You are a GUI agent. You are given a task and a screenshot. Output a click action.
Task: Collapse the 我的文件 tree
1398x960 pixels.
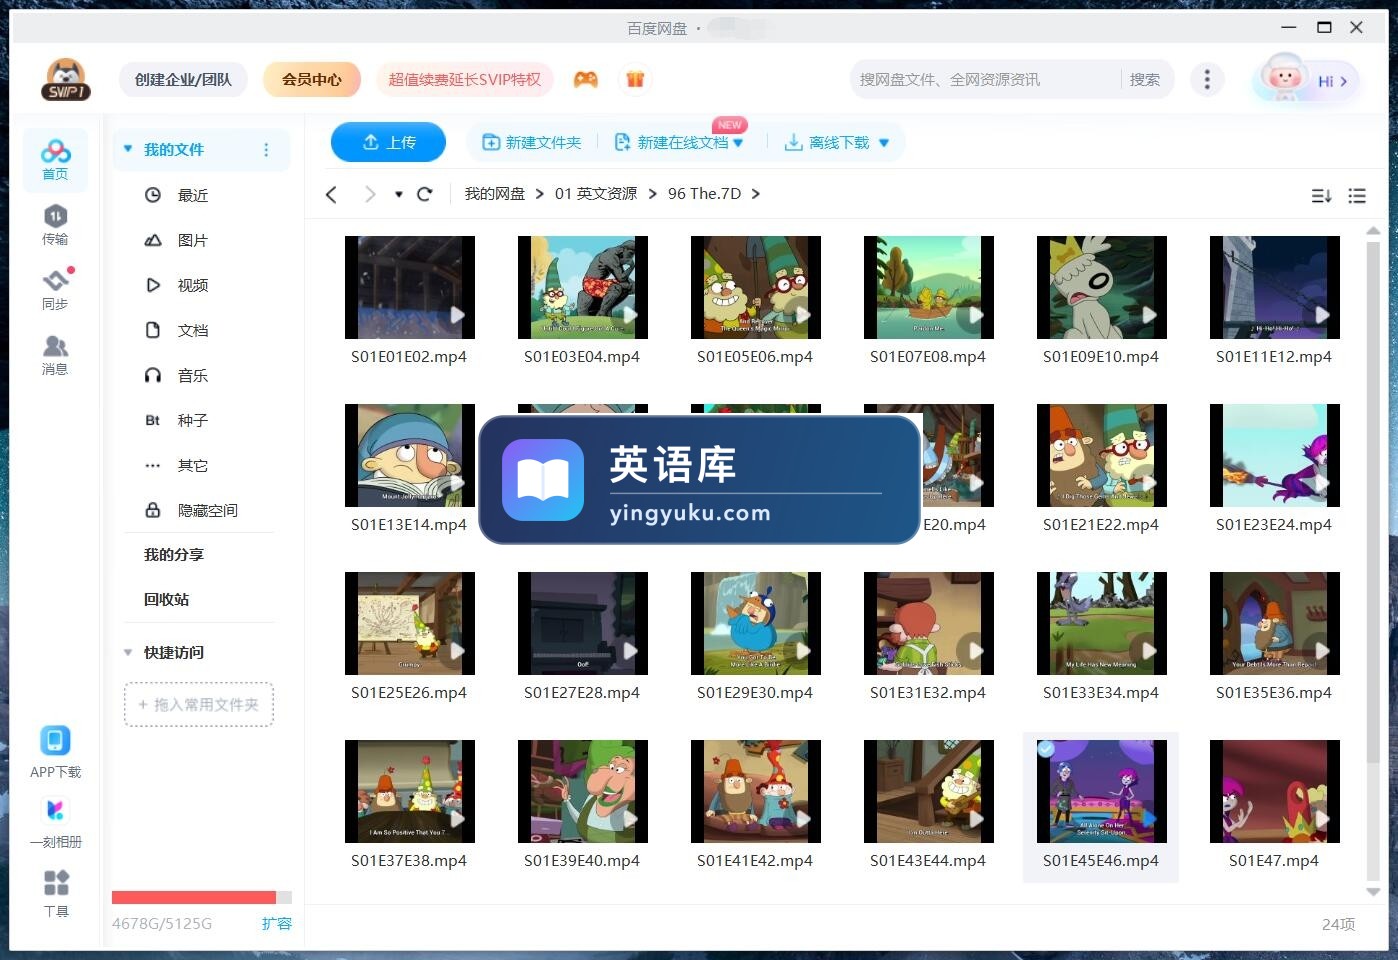pyautogui.click(x=128, y=150)
